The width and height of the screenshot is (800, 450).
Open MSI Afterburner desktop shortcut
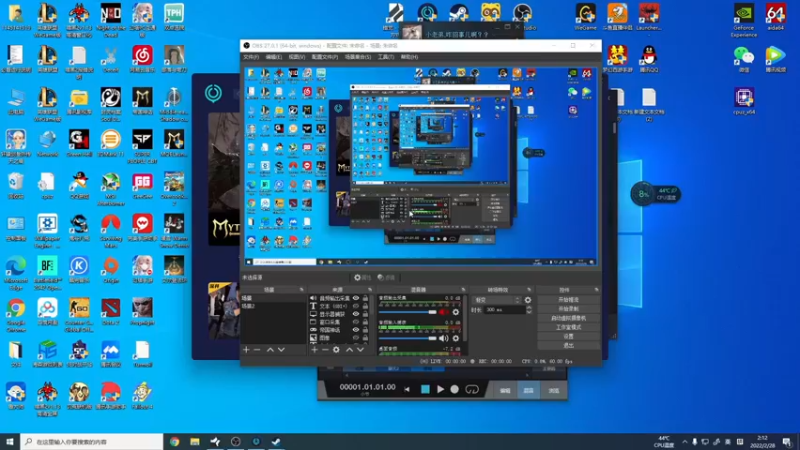coord(111,189)
